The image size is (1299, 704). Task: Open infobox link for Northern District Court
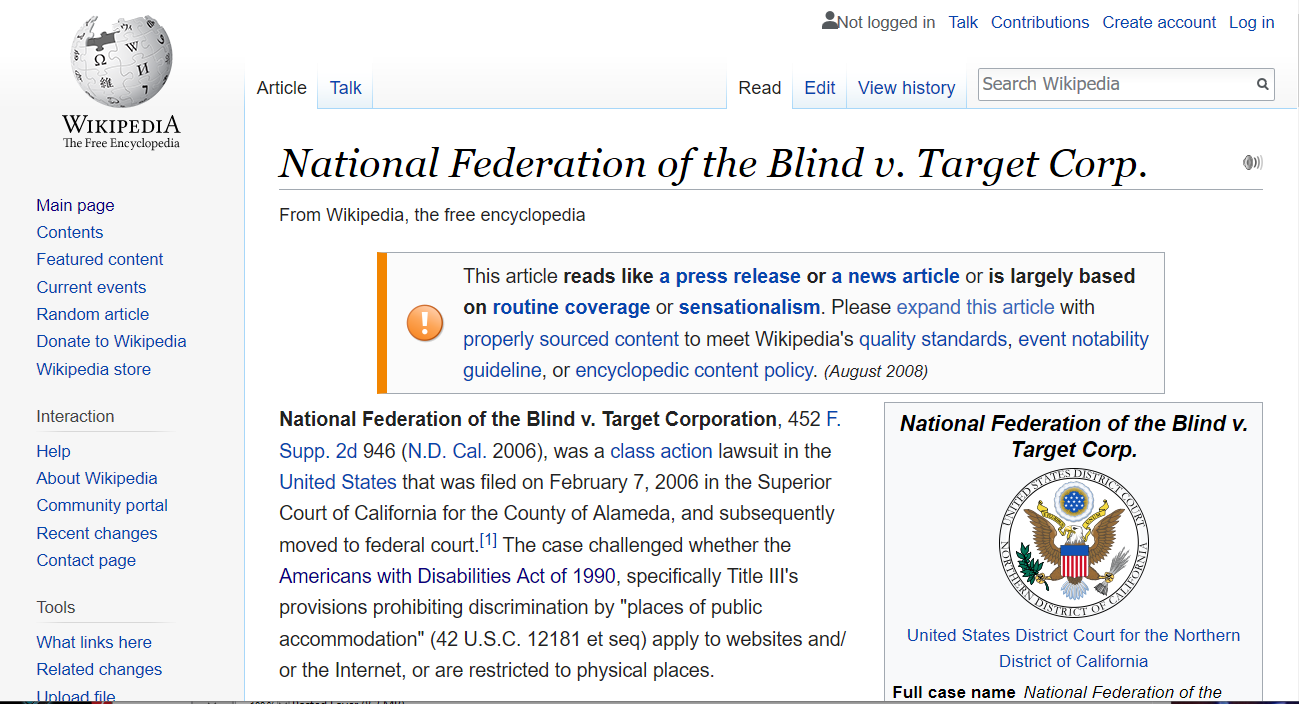tap(1074, 648)
